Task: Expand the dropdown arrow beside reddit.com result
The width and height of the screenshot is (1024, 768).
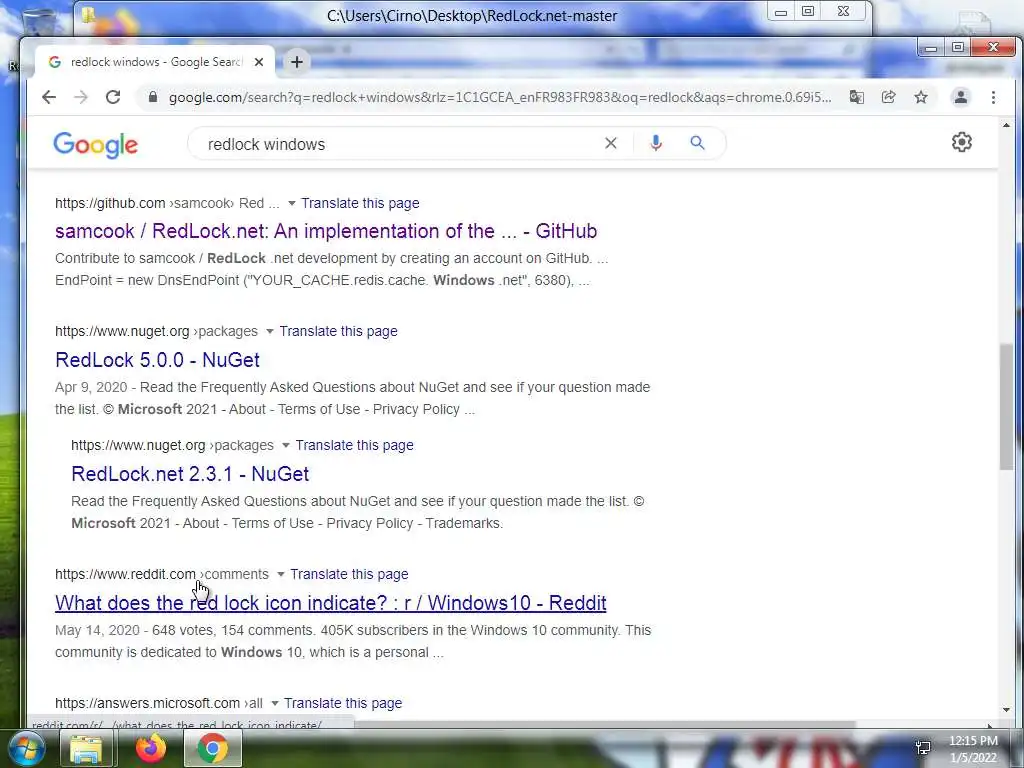Action: coord(281,575)
